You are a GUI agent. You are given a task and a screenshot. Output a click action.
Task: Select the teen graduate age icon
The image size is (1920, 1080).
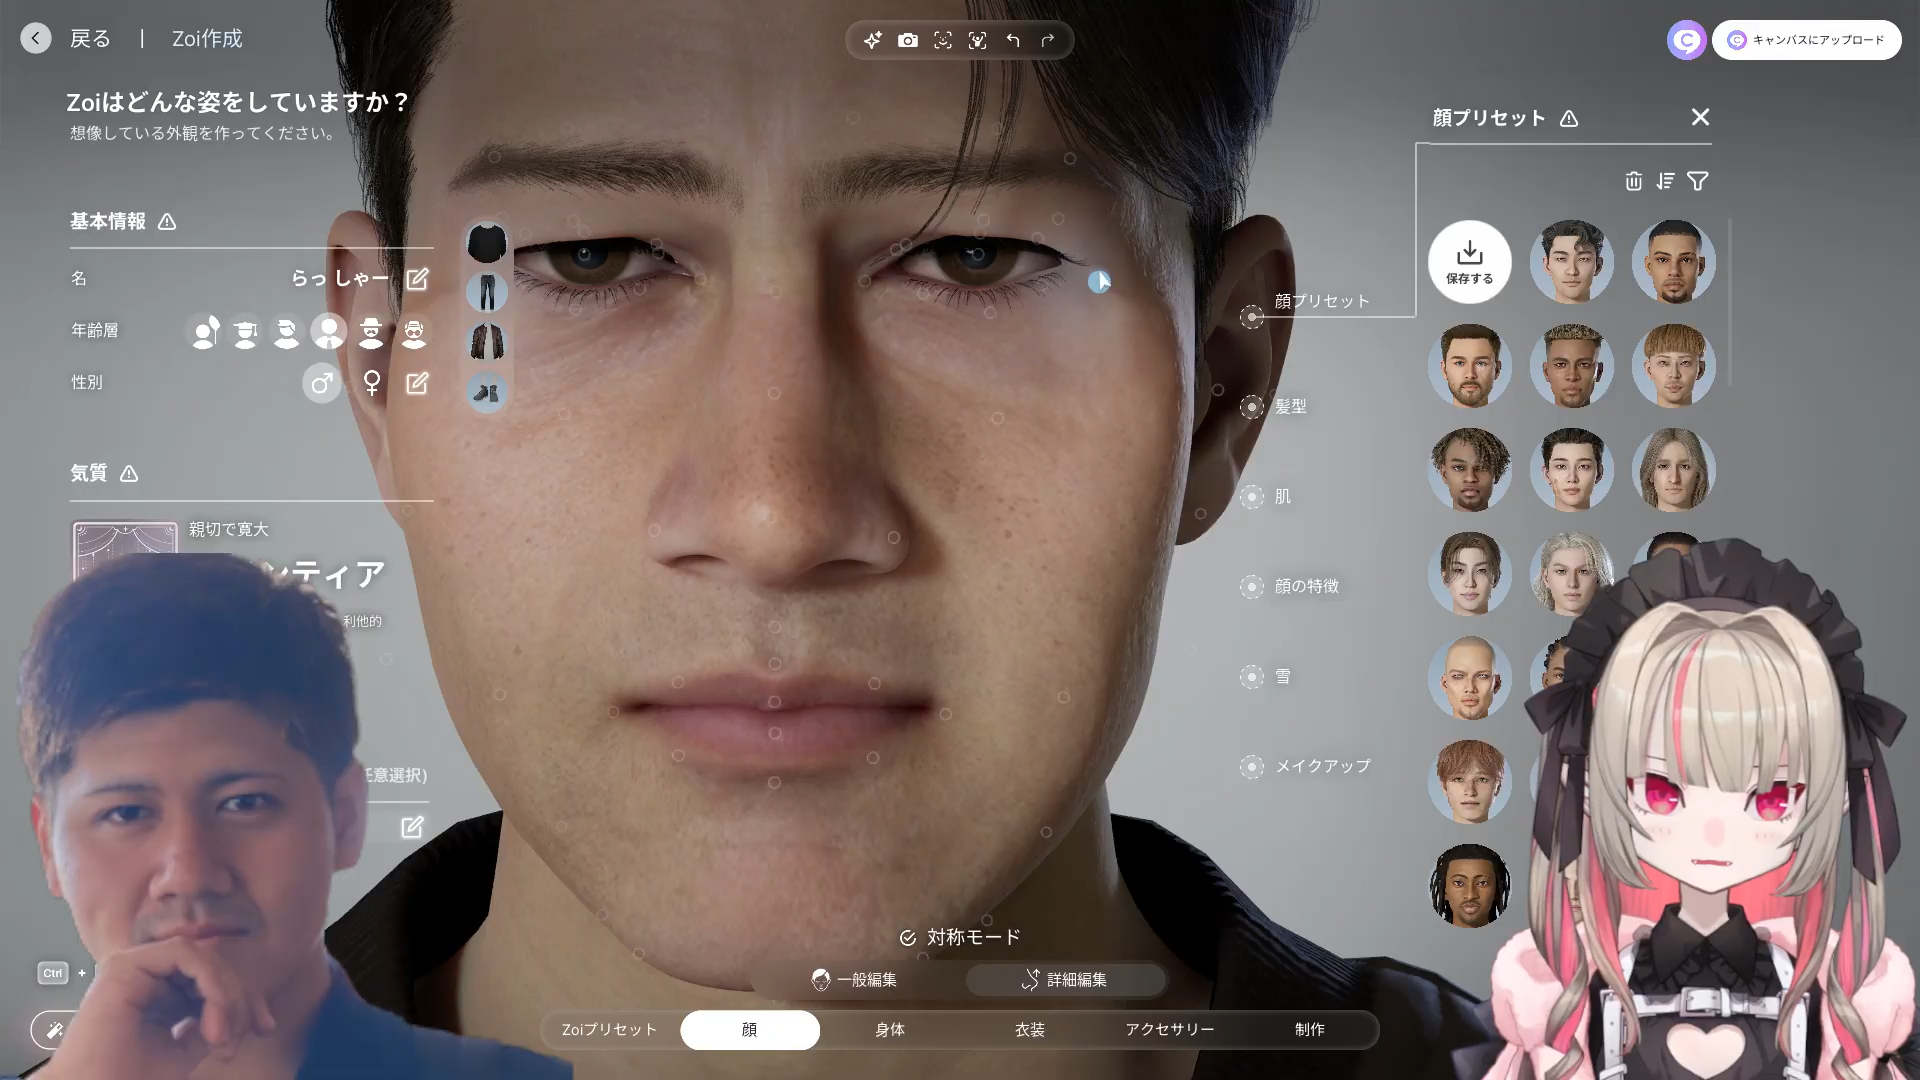[246, 331]
